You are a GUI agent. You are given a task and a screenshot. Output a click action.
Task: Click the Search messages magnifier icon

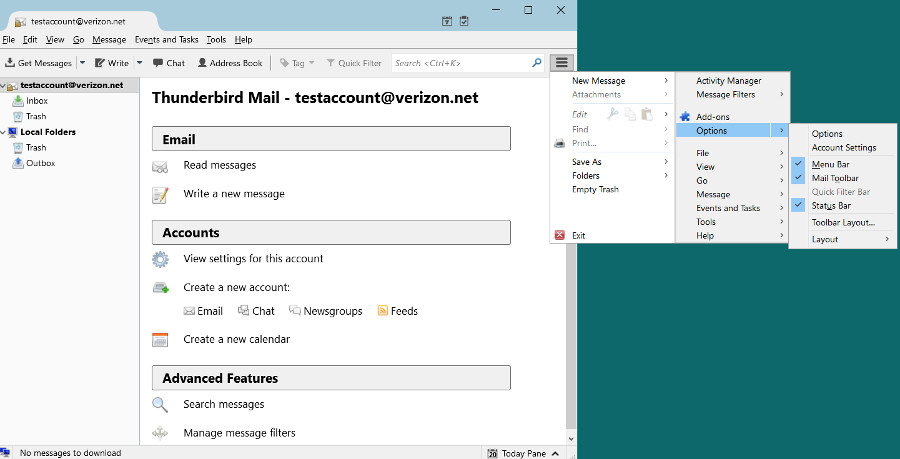(x=160, y=404)
